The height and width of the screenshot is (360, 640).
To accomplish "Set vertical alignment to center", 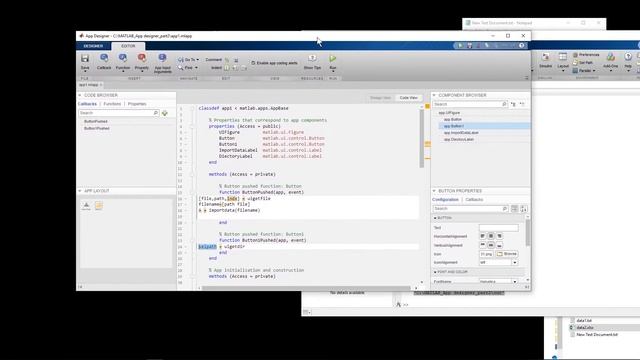I will click(491, 245).
